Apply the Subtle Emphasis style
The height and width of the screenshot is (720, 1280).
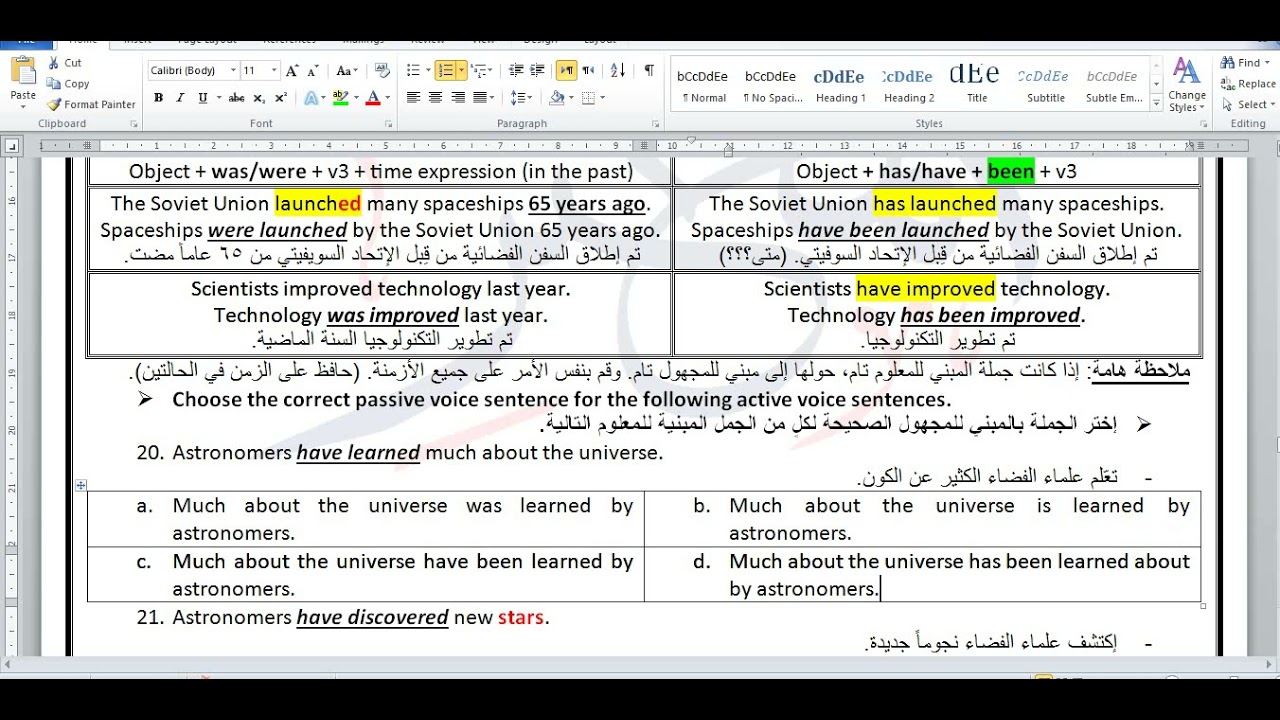(x=1113, y=86)
